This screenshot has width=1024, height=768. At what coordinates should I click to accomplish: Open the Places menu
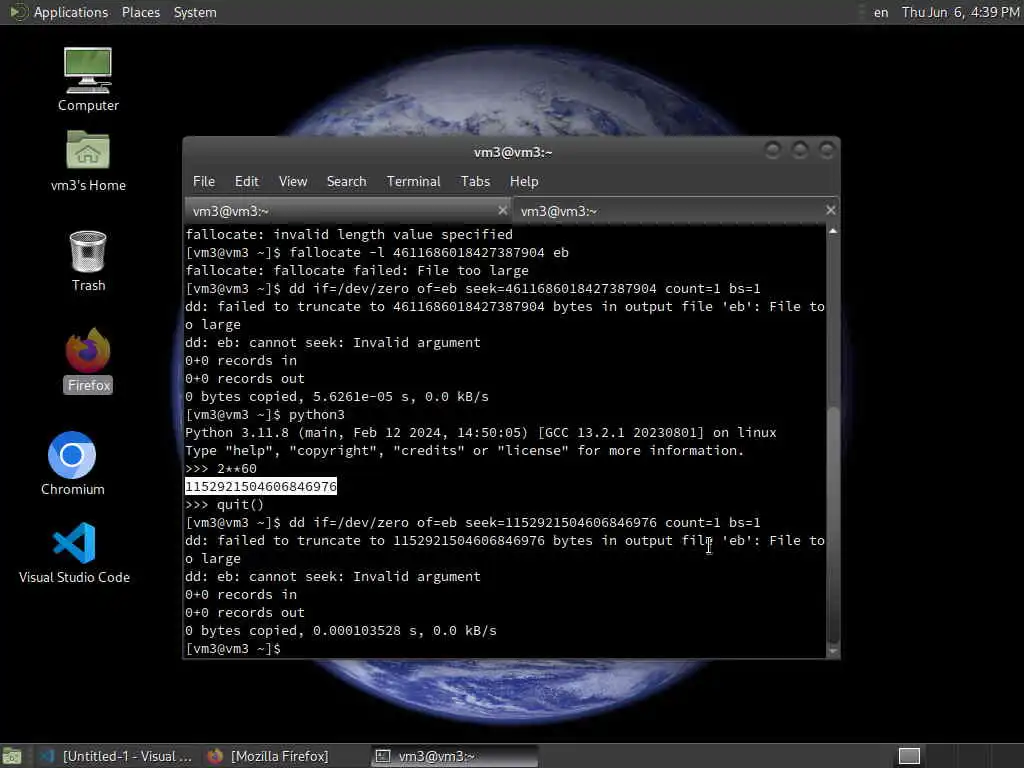pos(140,12)
